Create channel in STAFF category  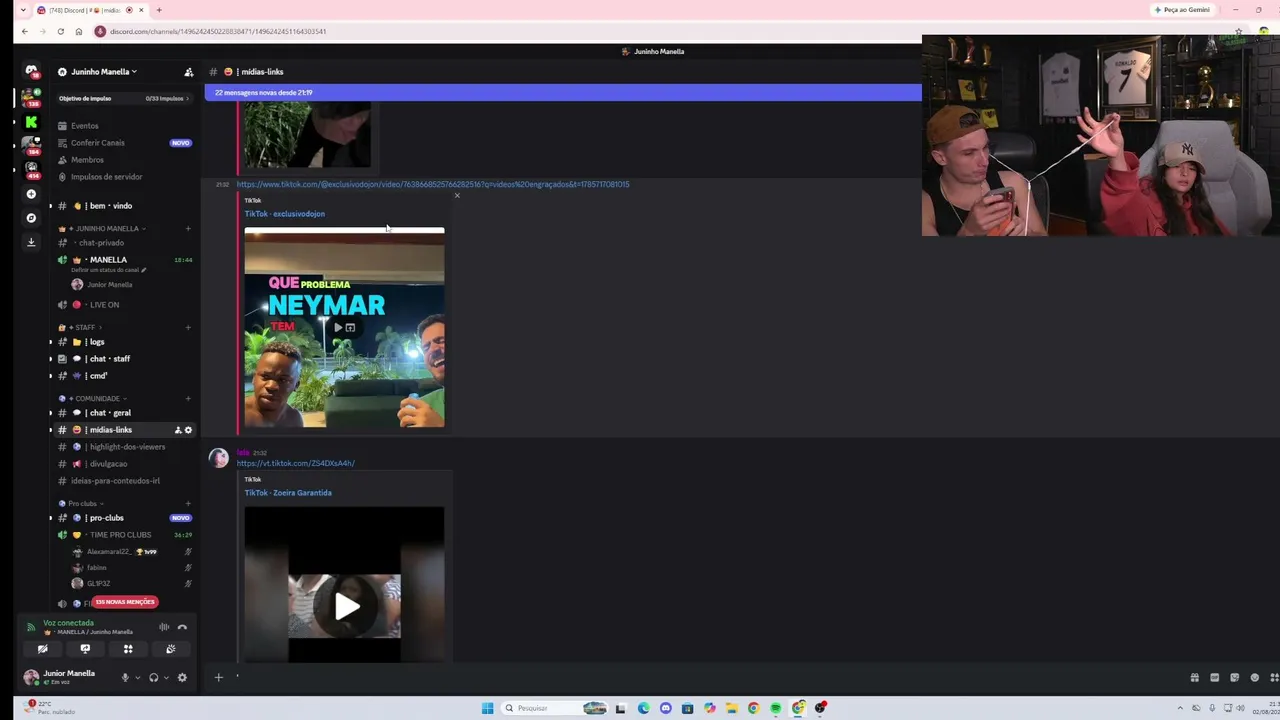(x=188, y=328)
